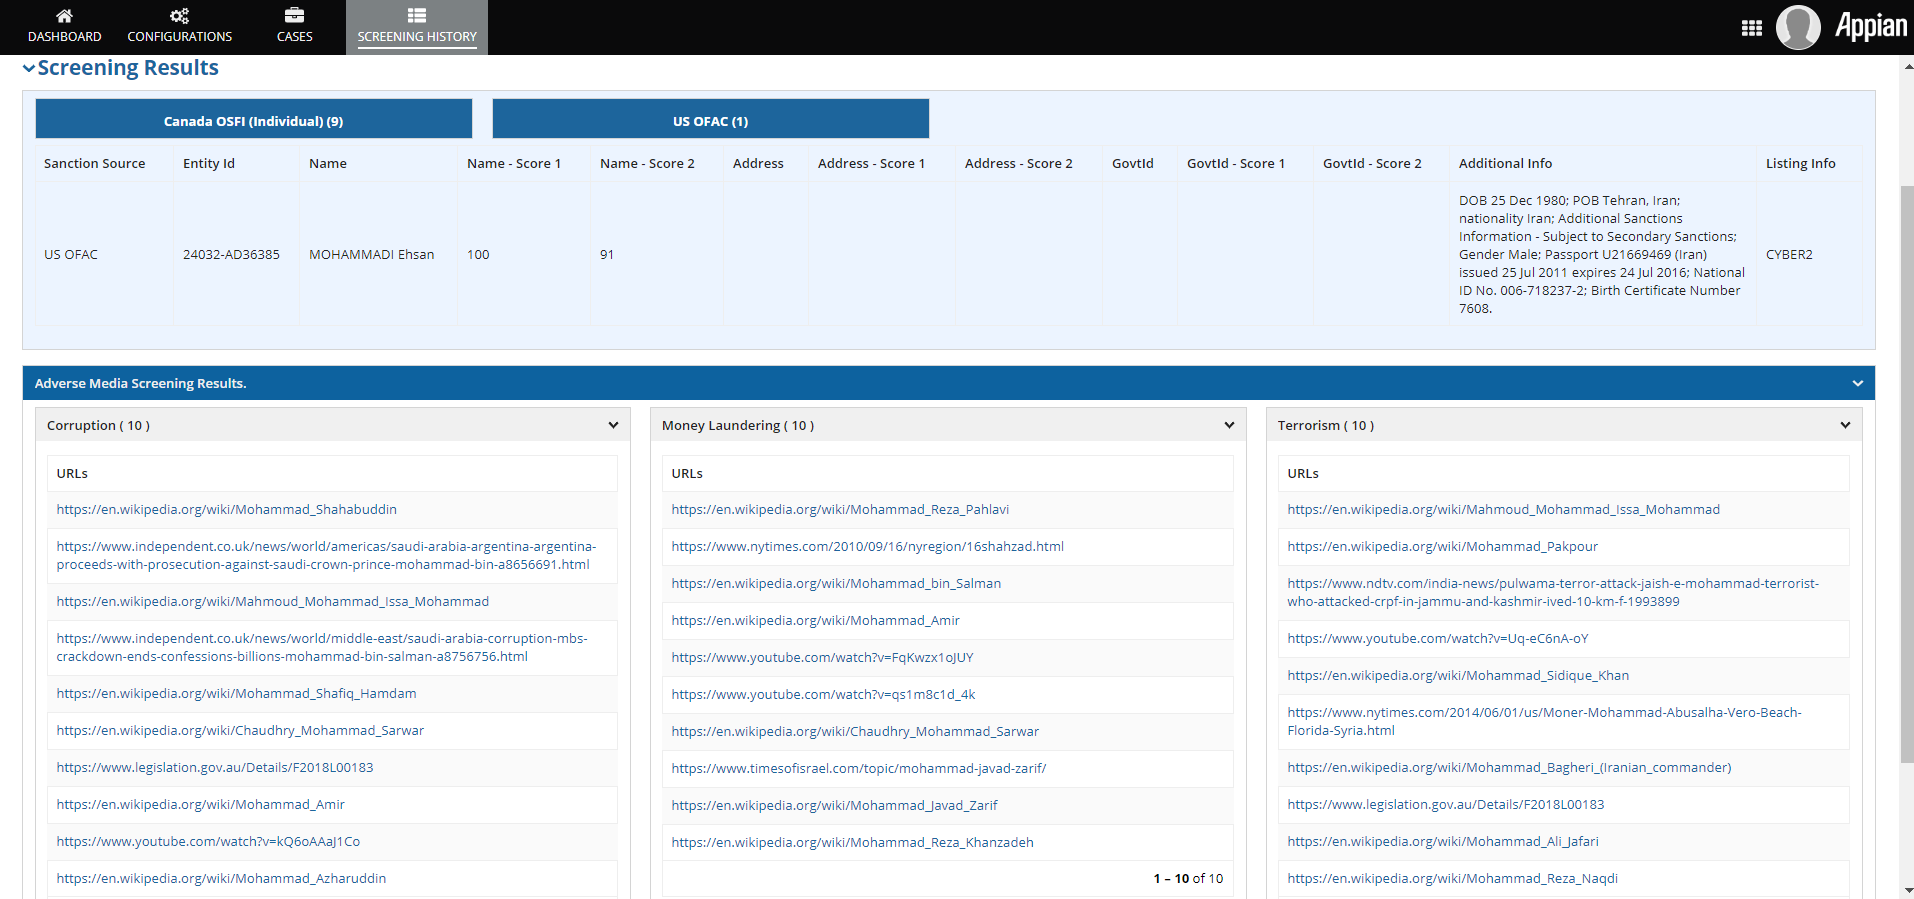Collapse the Screening Results section
Viewport: 1914px width, 899px height.
point(29,68)
